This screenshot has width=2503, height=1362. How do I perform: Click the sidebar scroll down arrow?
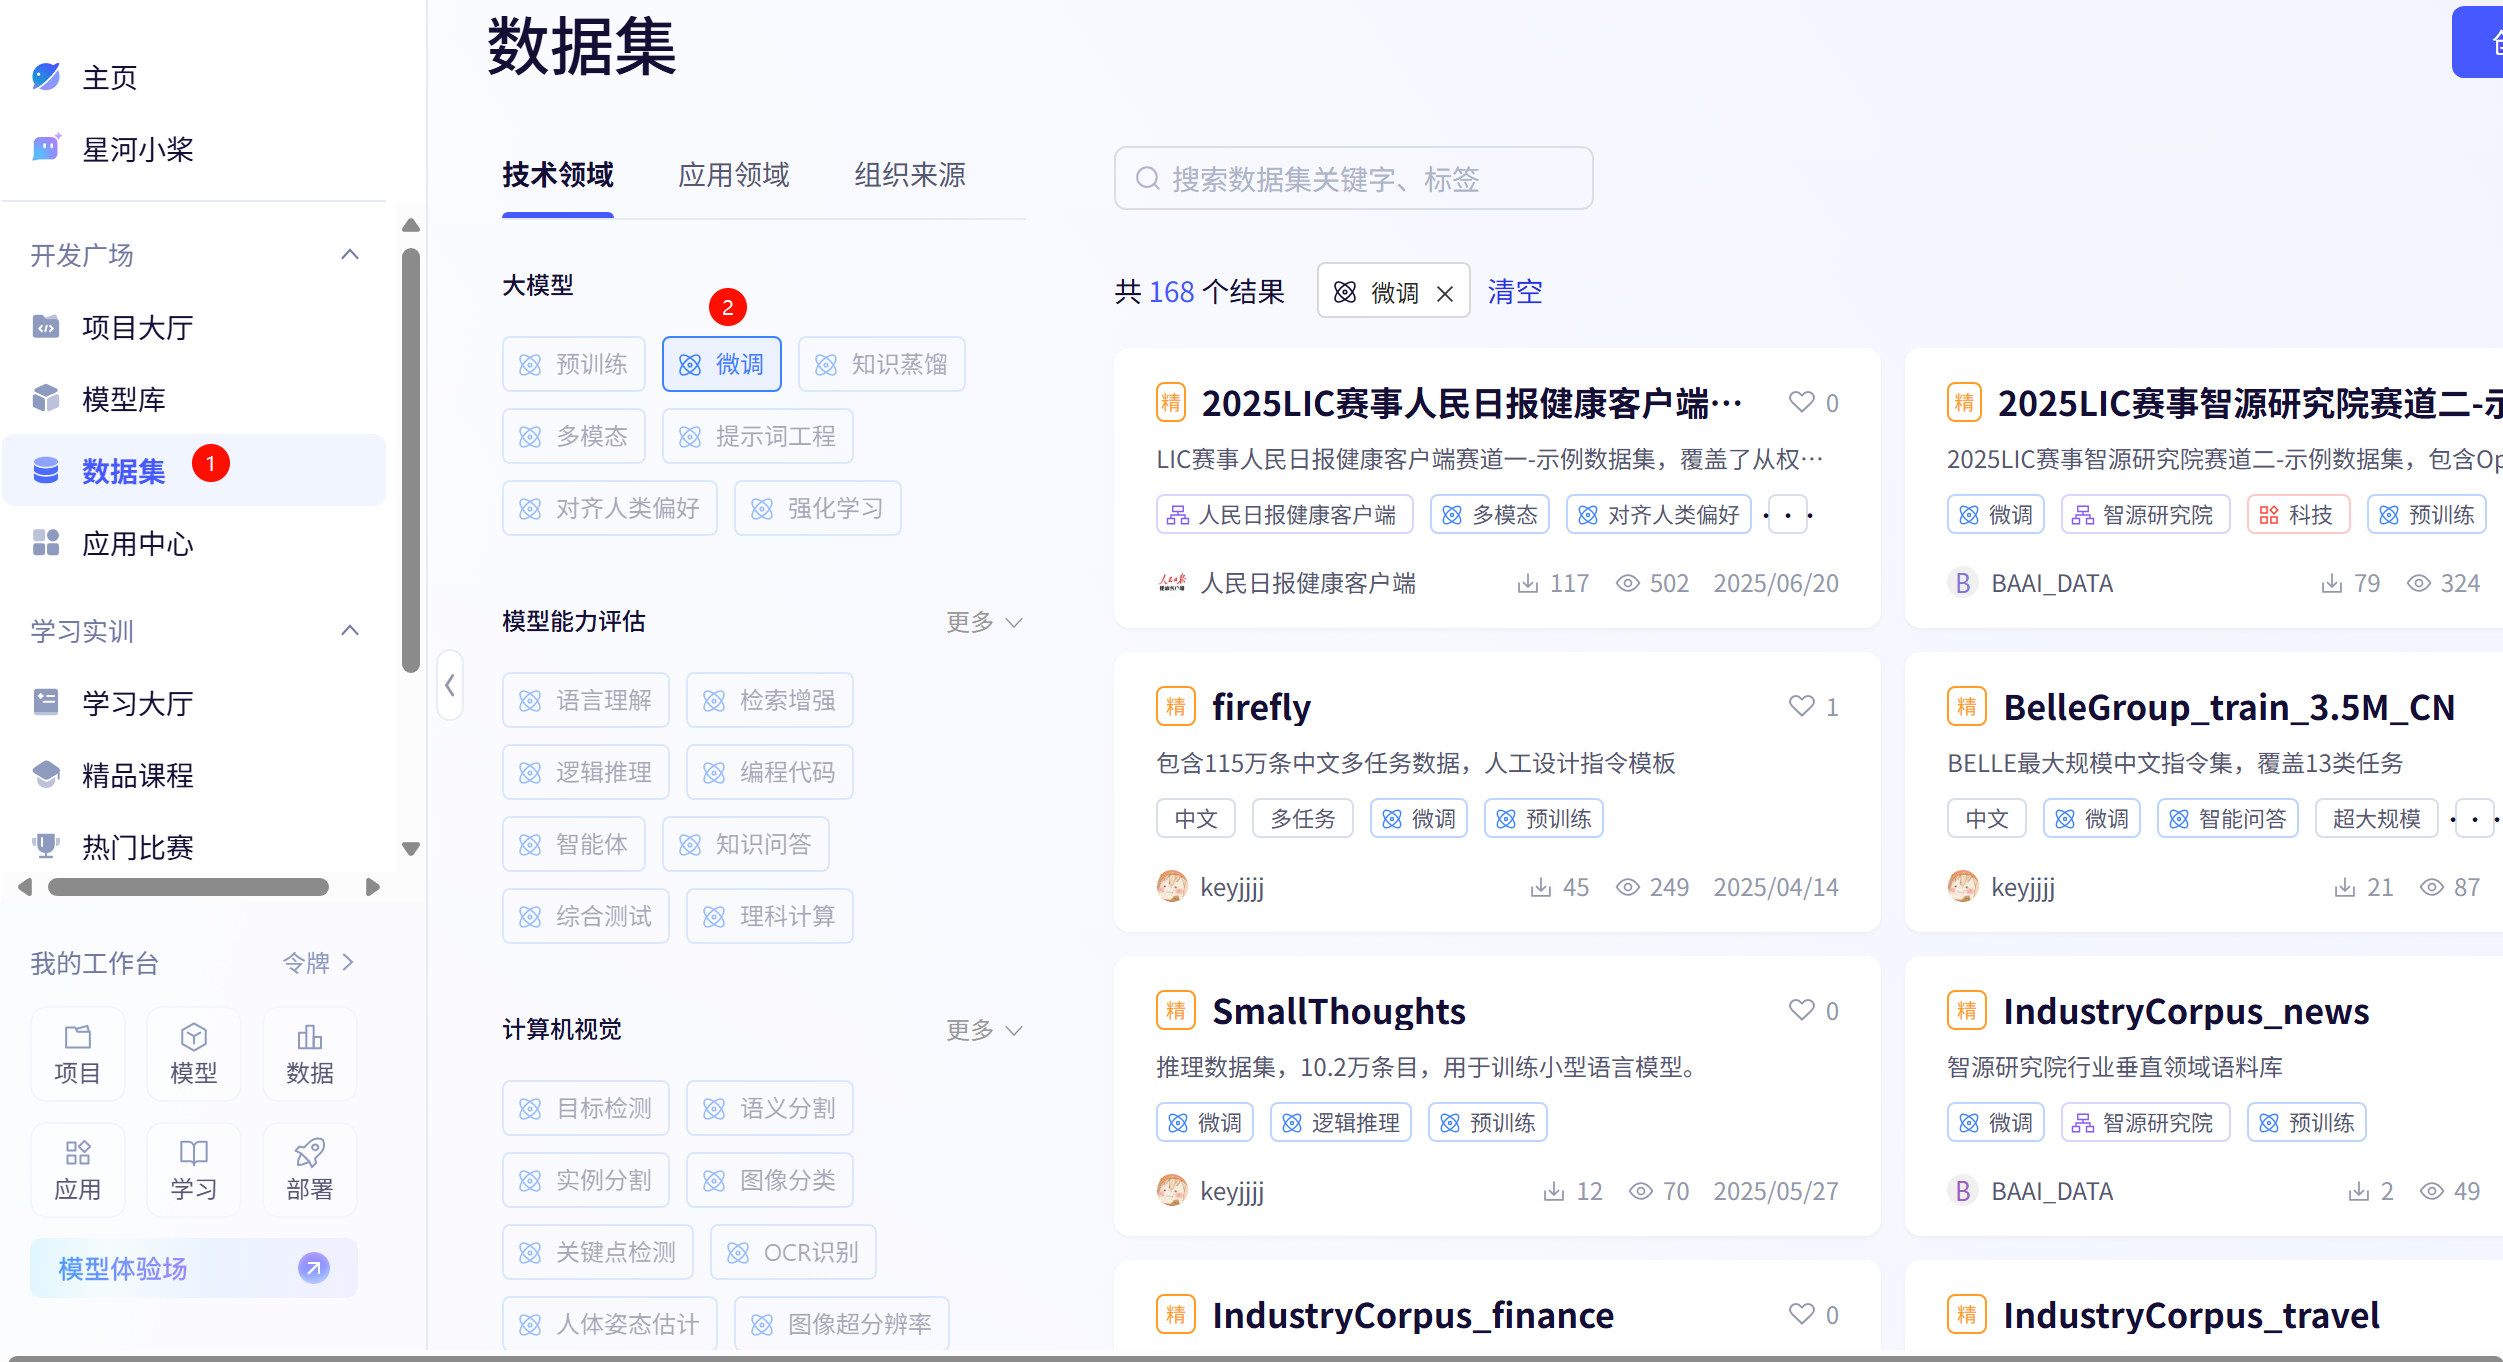410,848
